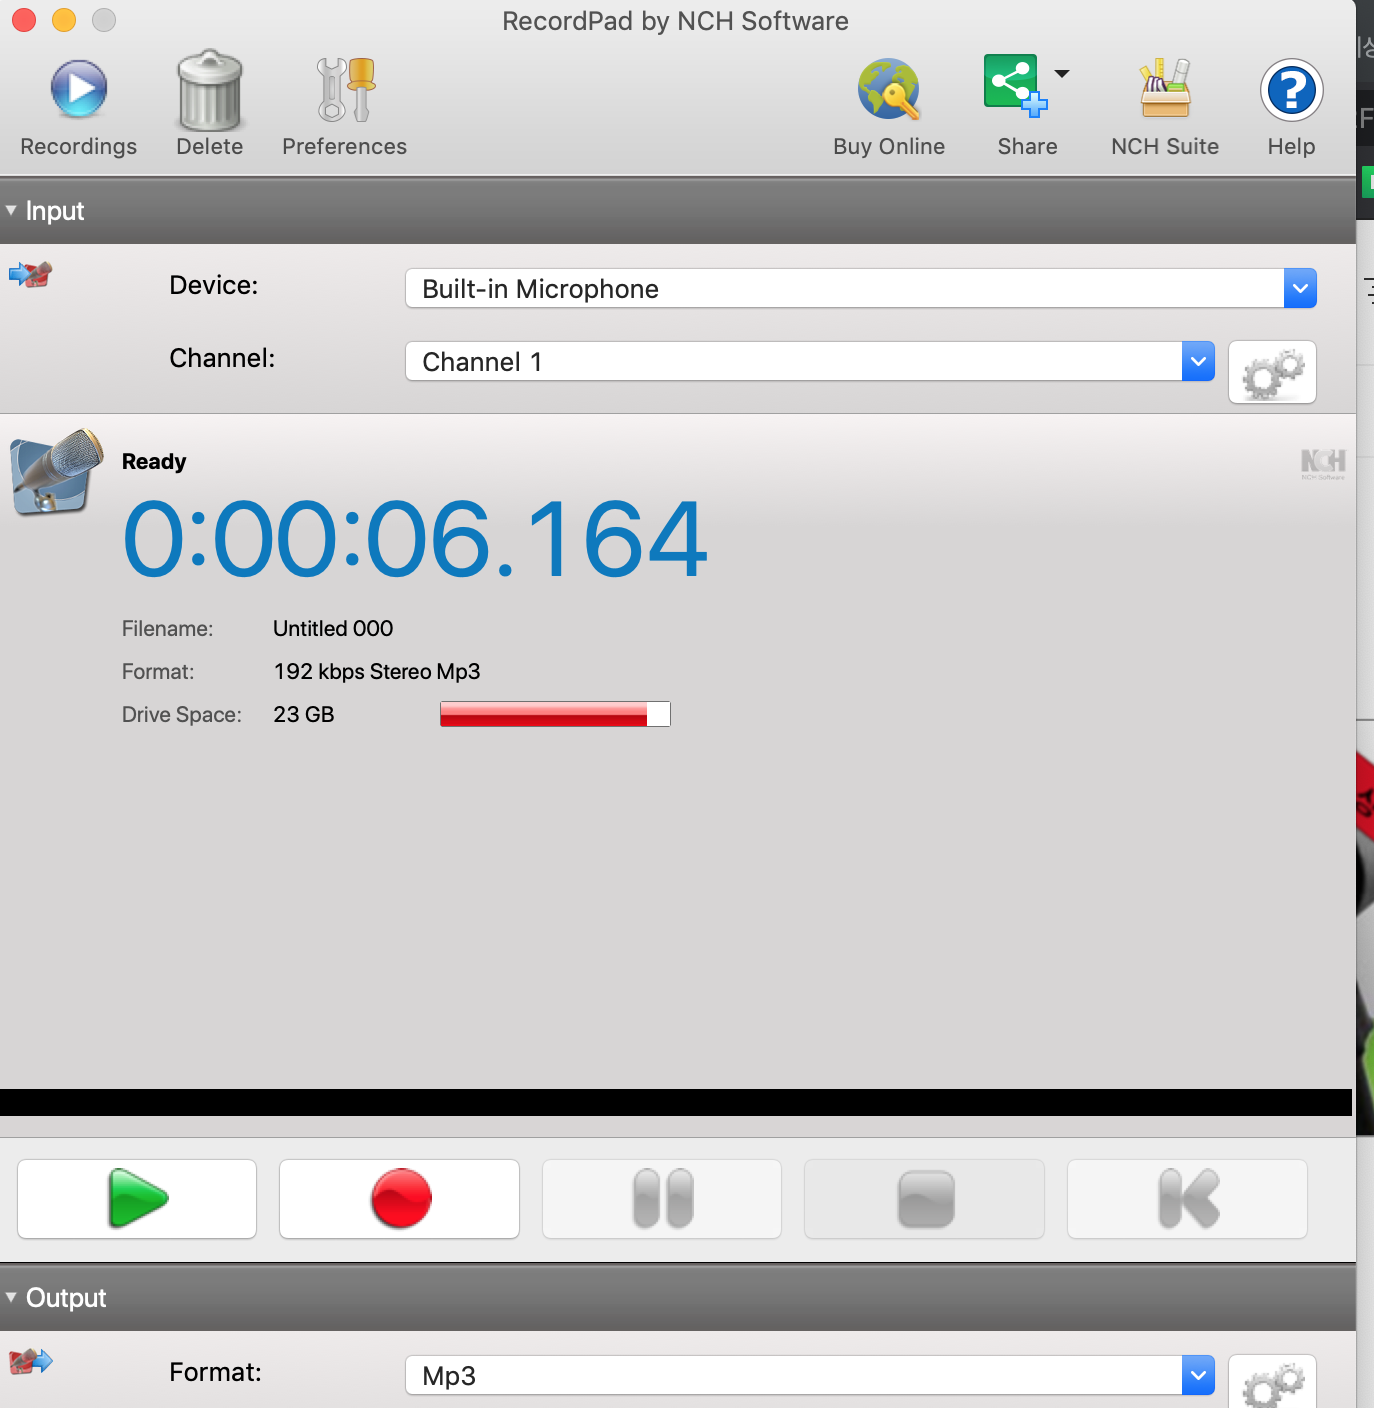This screenshot has height=1408, width=1374.
Task: Click the Delete trash can icon
Action: [210, 90]
